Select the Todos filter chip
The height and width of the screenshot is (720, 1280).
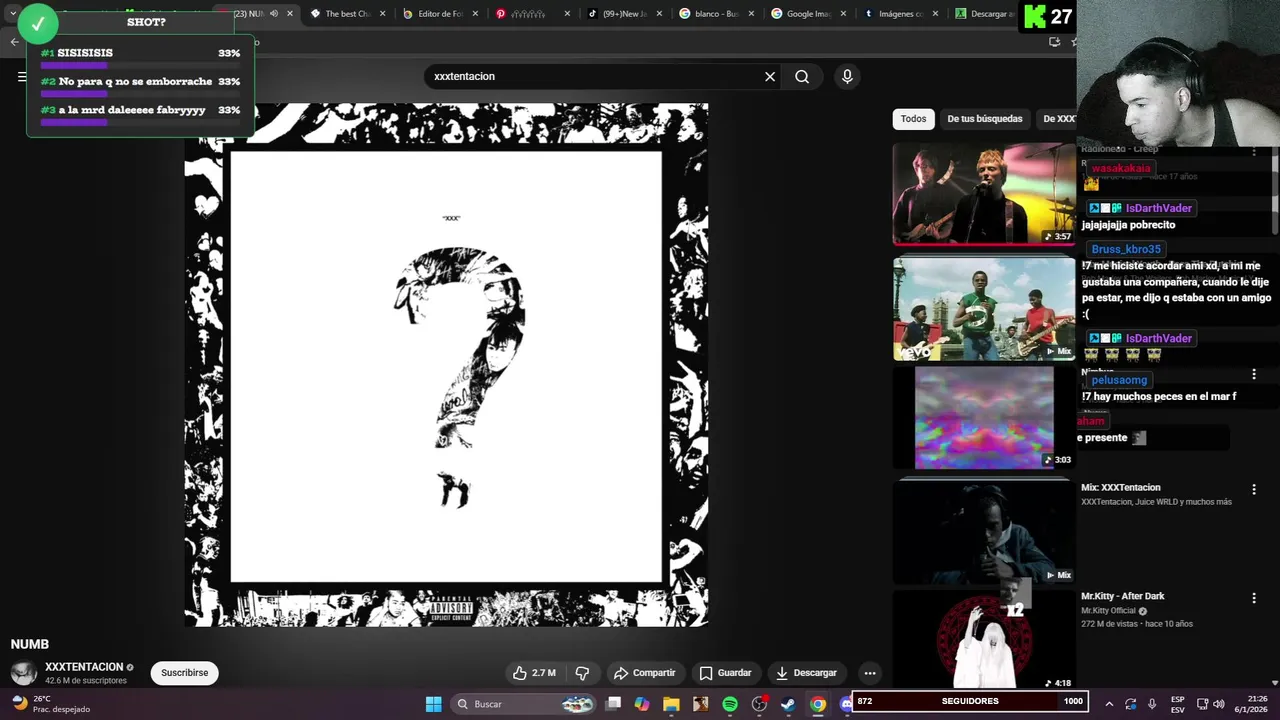pos(913,119)
